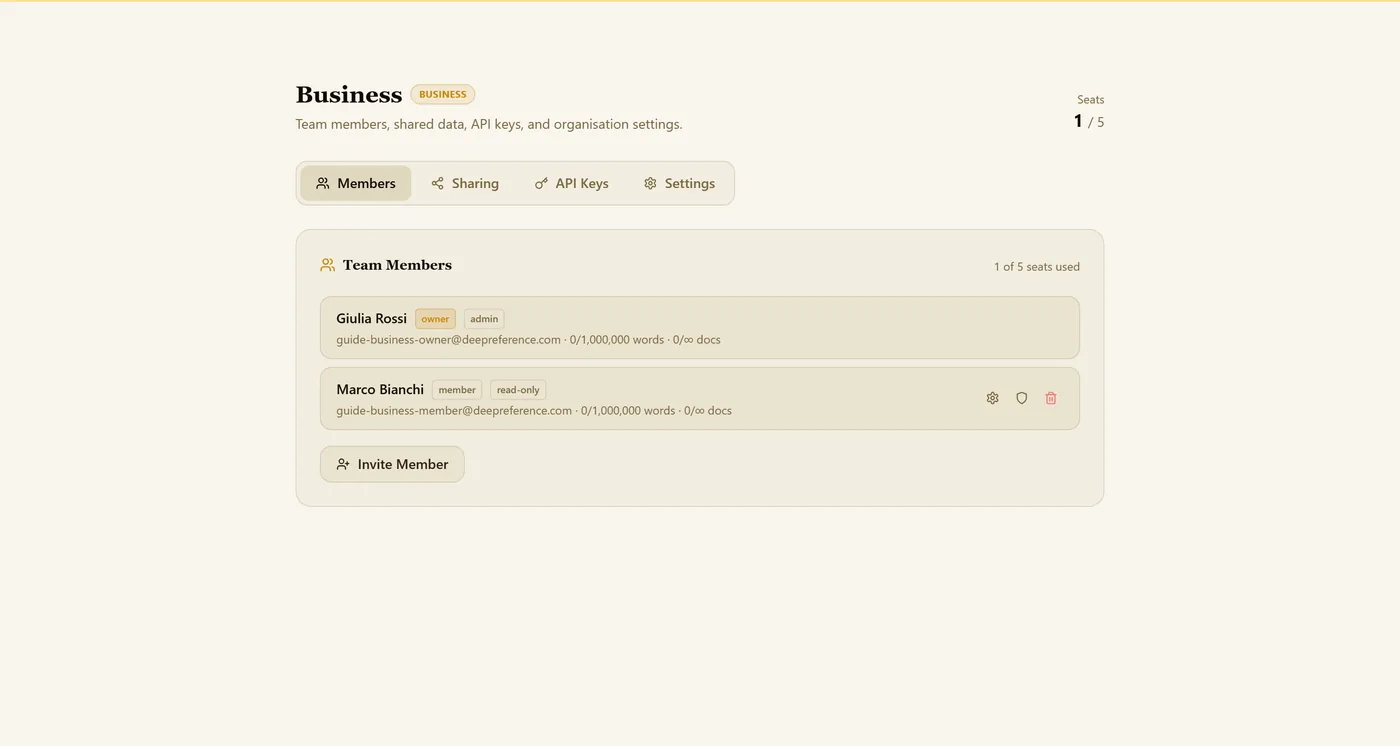
Task: Select the owner badge next to Giulia Rossi
Action: click(x=435, y=319)
